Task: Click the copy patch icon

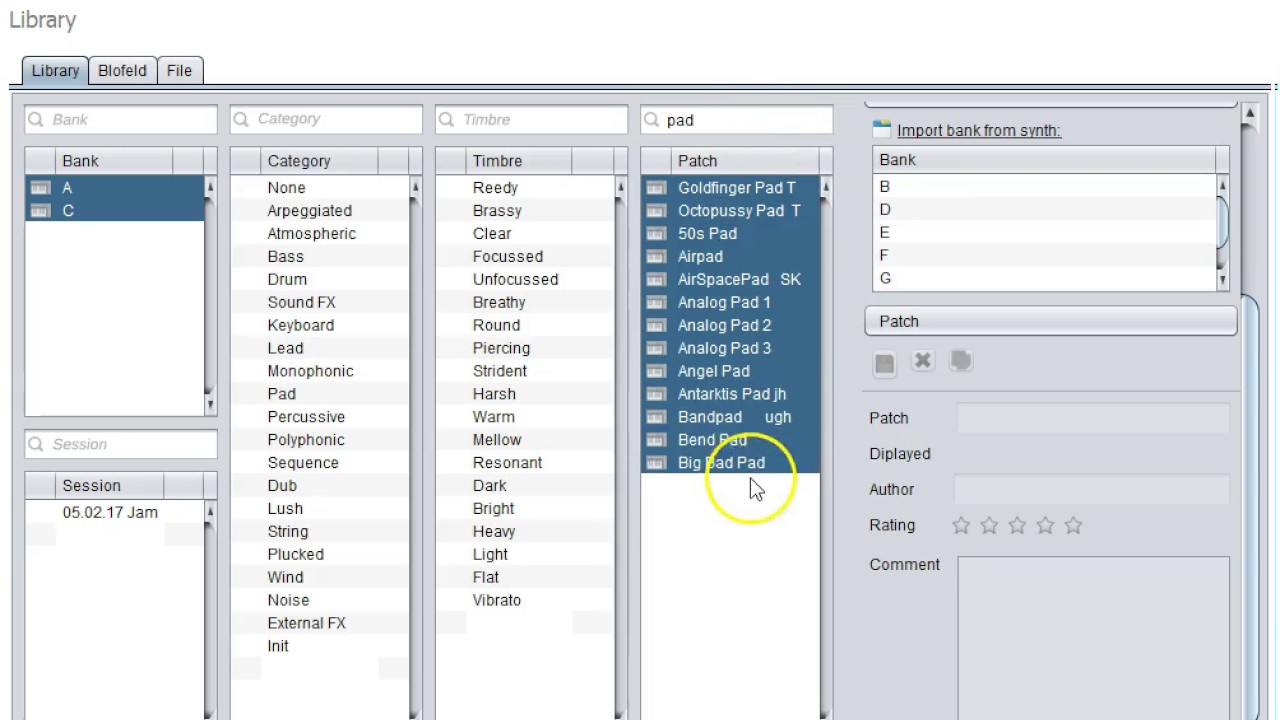Action: 961,361
